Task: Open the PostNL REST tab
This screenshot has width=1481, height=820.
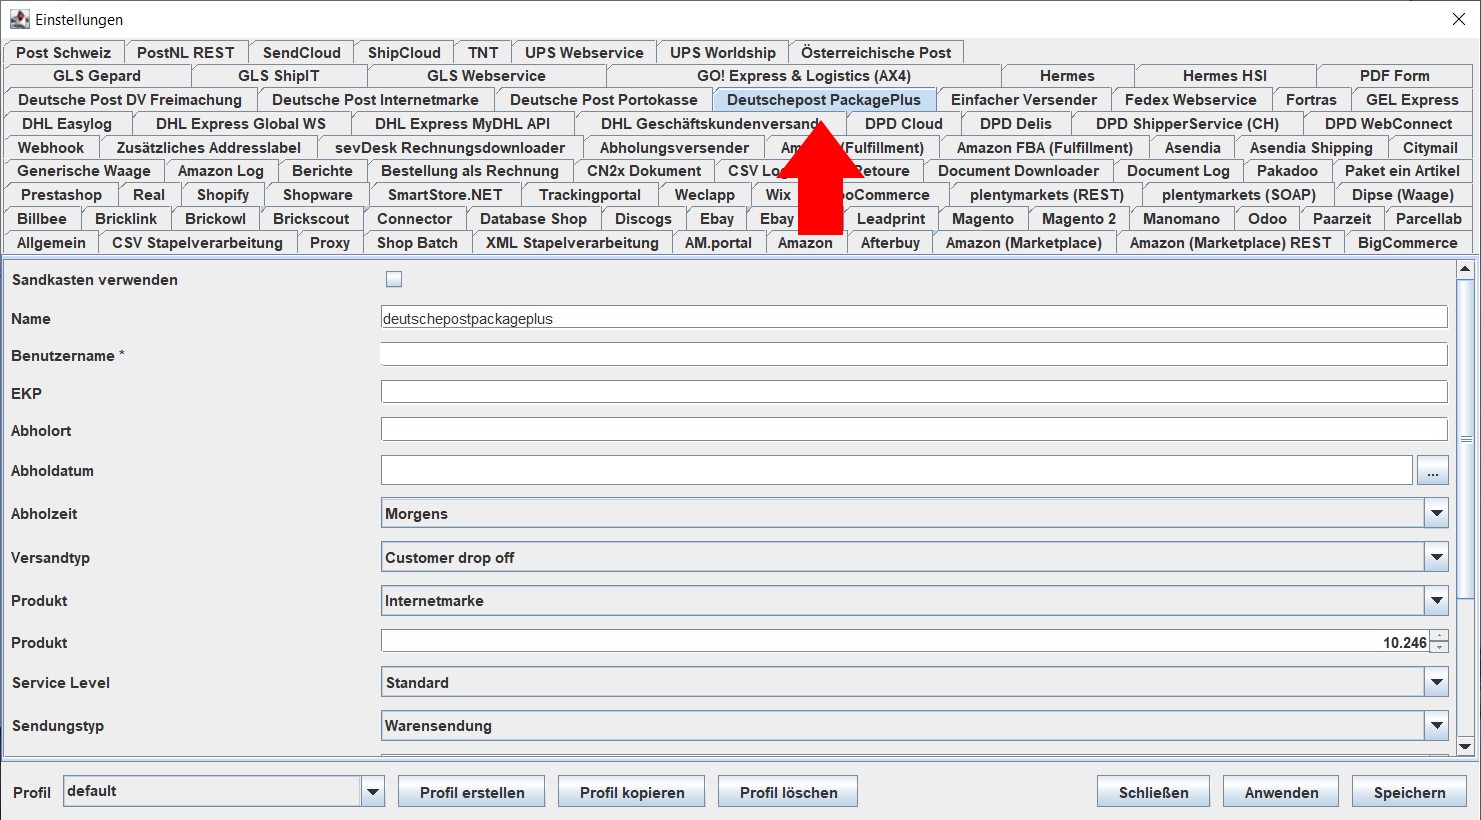Action: (186, 52)
